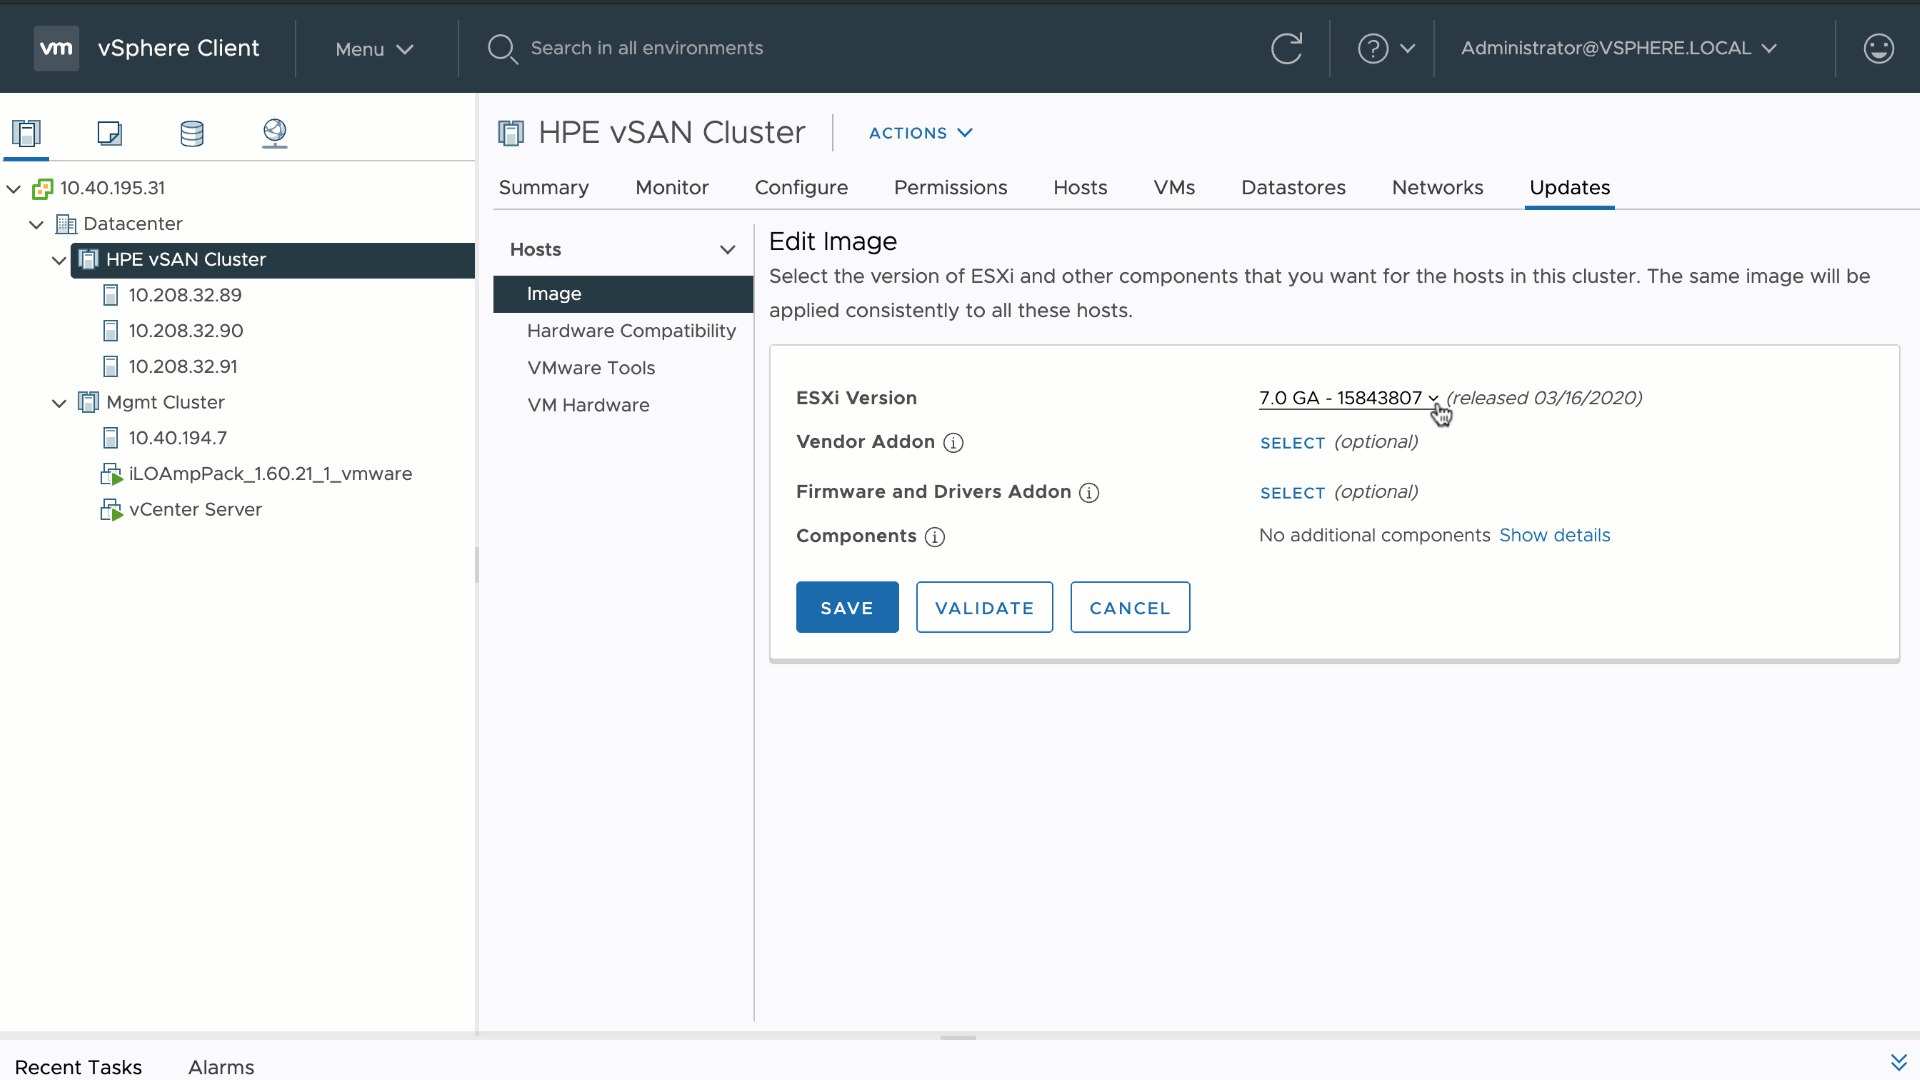
Task: Switch to the Hosts tab
Action: (x=1080, y=188)
